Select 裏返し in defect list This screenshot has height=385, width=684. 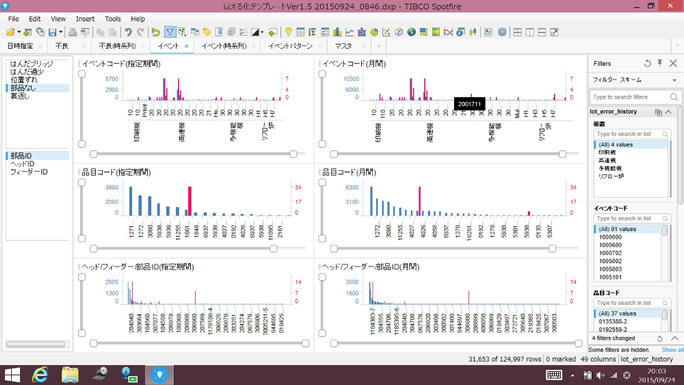(x=20, y=96)
